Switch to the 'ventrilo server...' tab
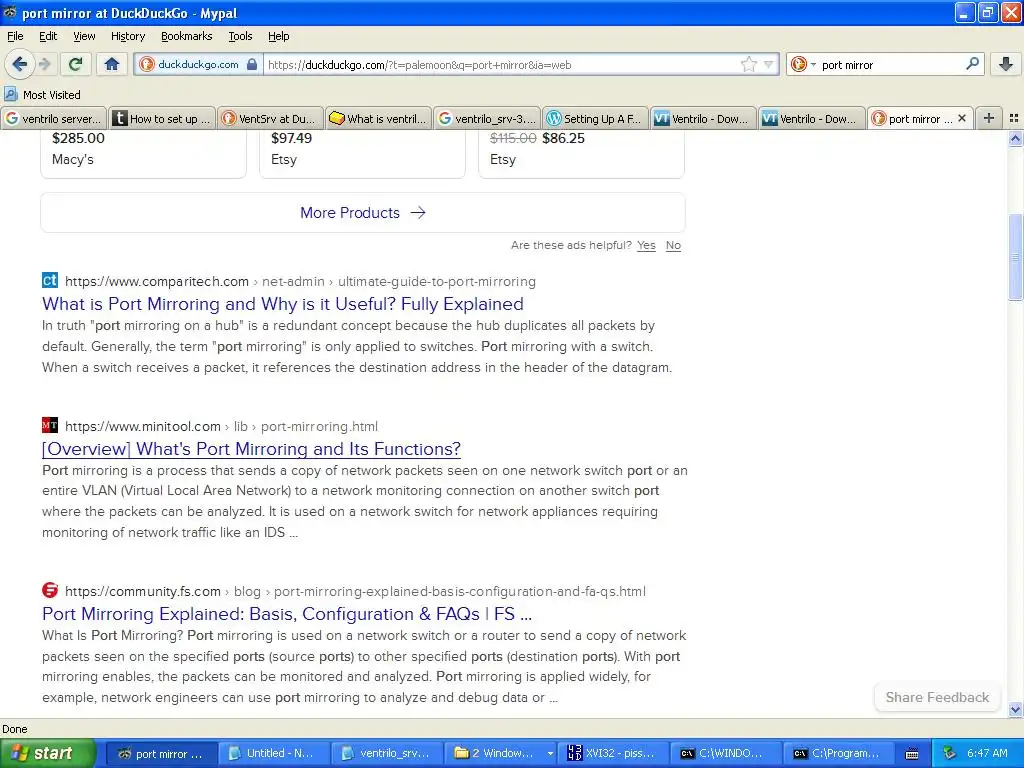This screenshot has width=1024, height=768. pos(54,118)
